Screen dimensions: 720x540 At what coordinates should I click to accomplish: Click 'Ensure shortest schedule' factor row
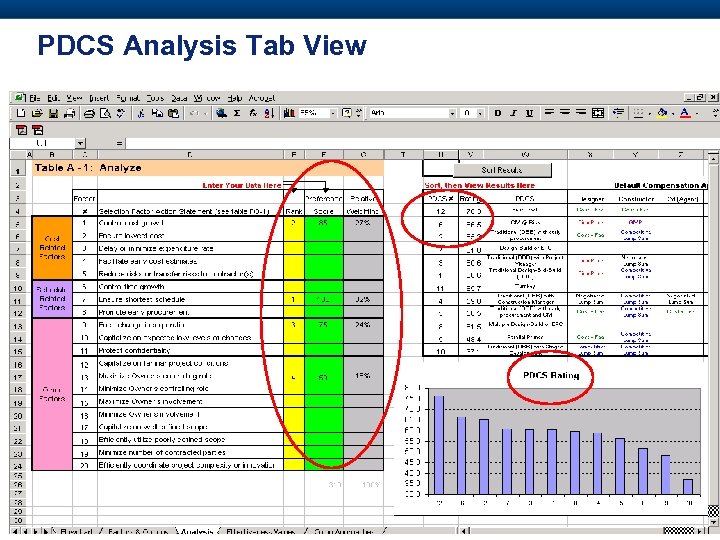(x=191, y=299)
